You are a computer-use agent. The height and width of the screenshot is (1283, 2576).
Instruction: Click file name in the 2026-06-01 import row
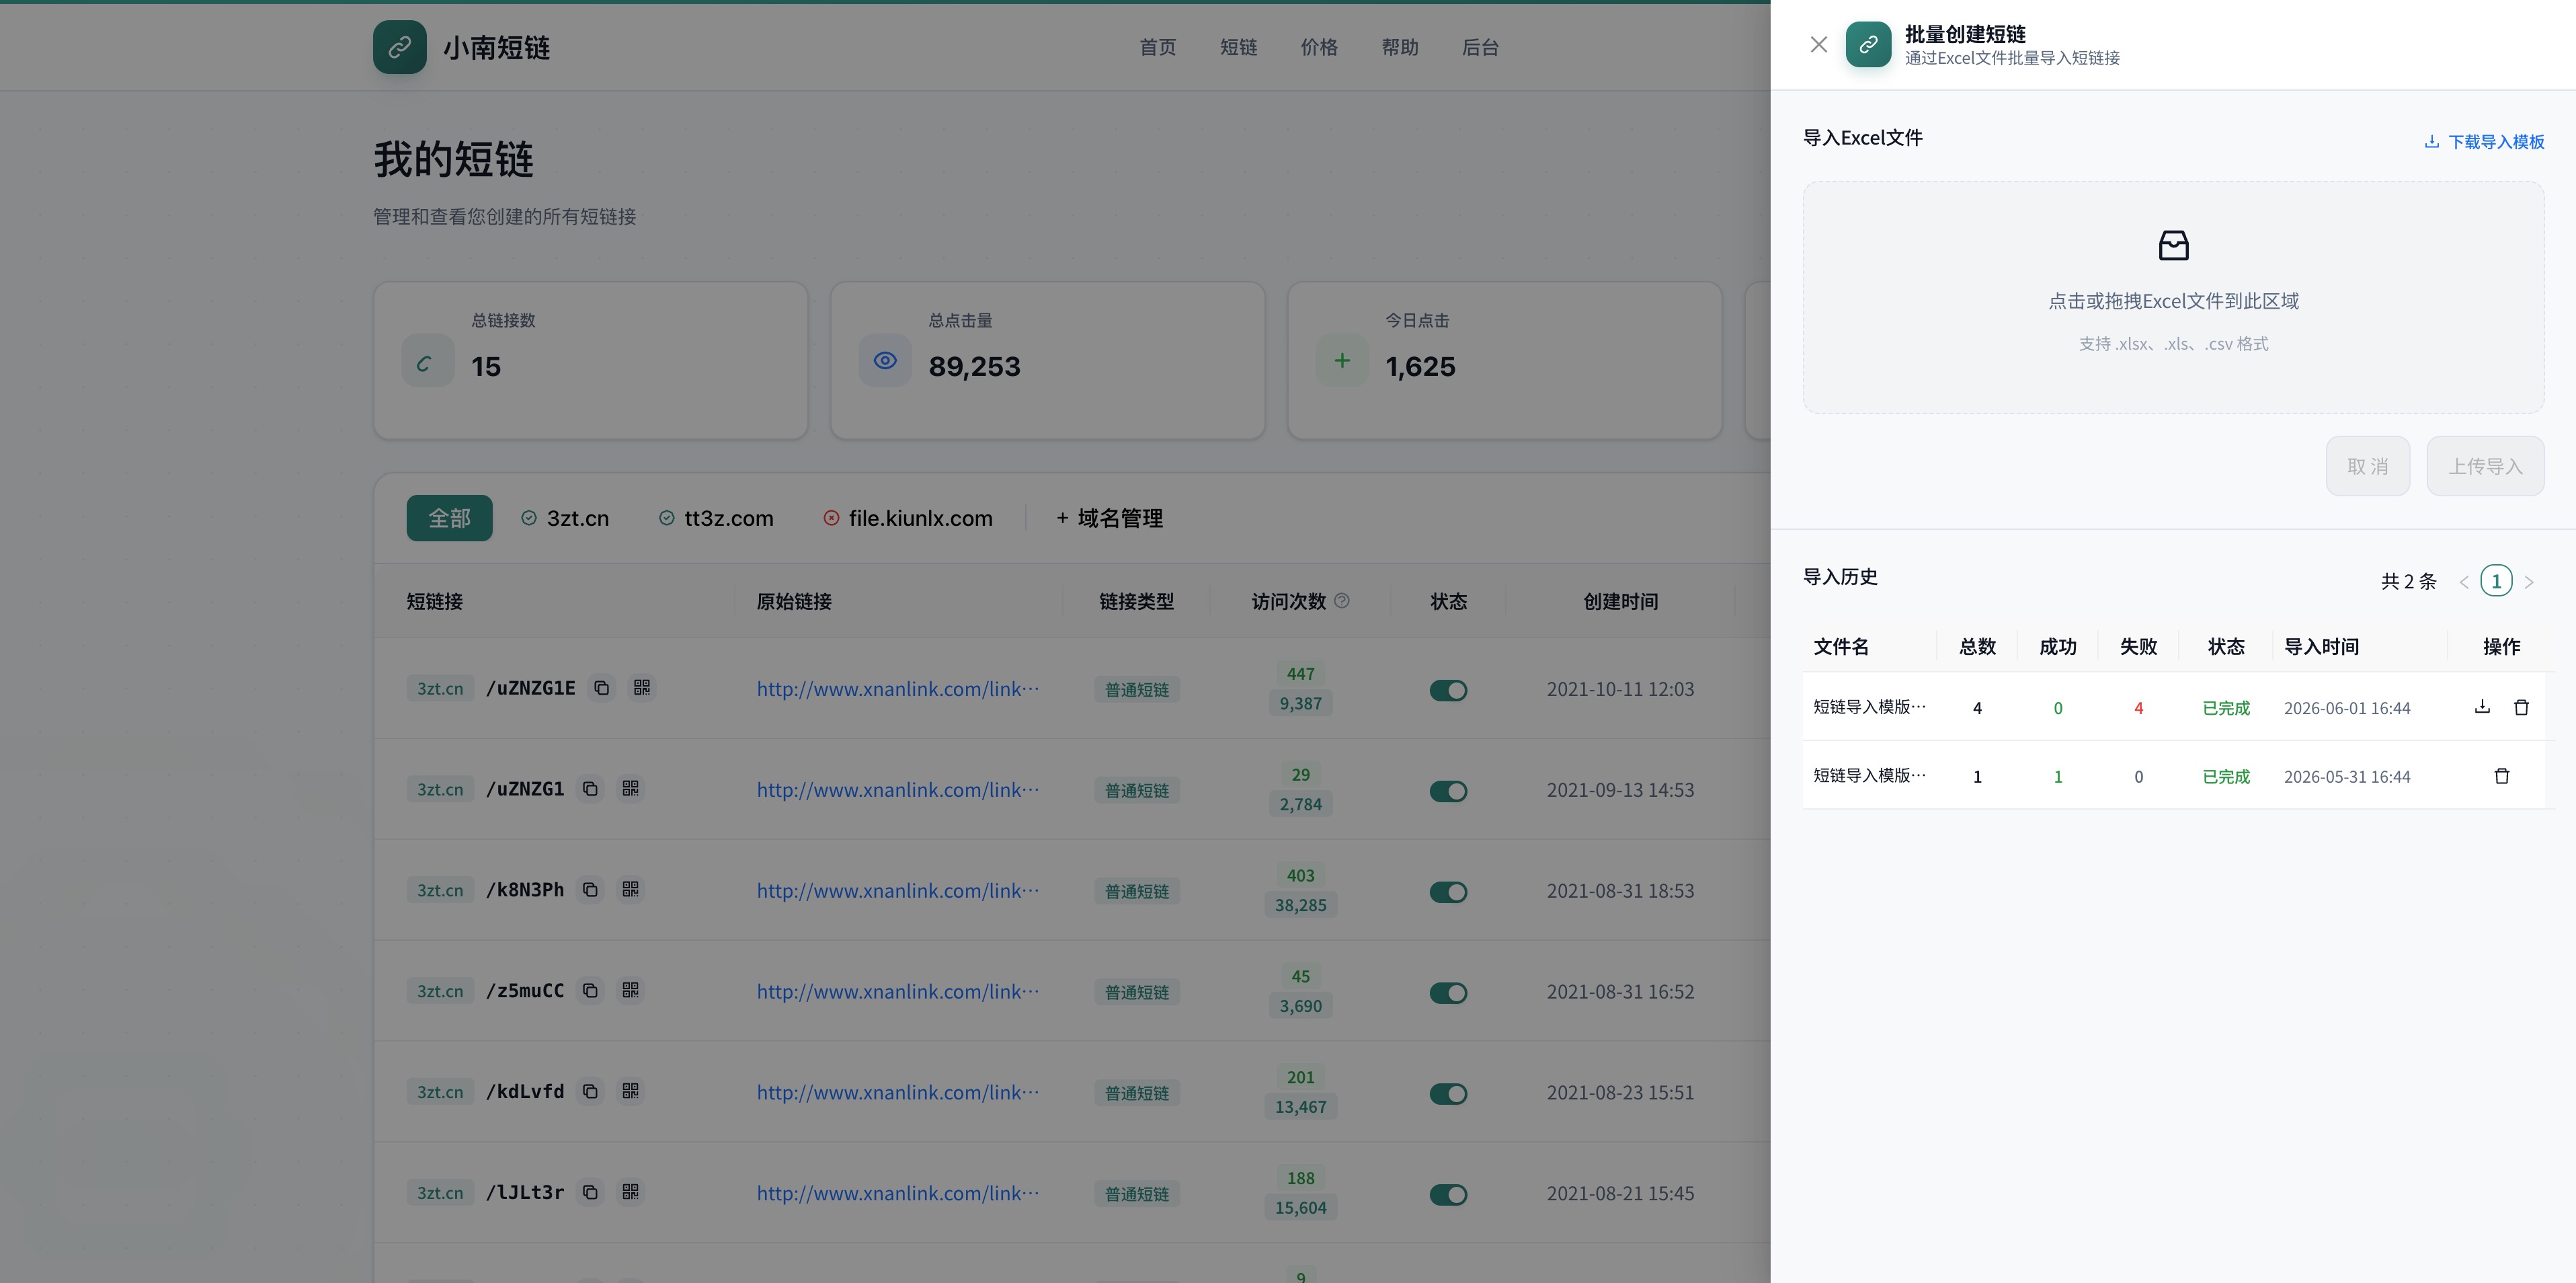1869,707
